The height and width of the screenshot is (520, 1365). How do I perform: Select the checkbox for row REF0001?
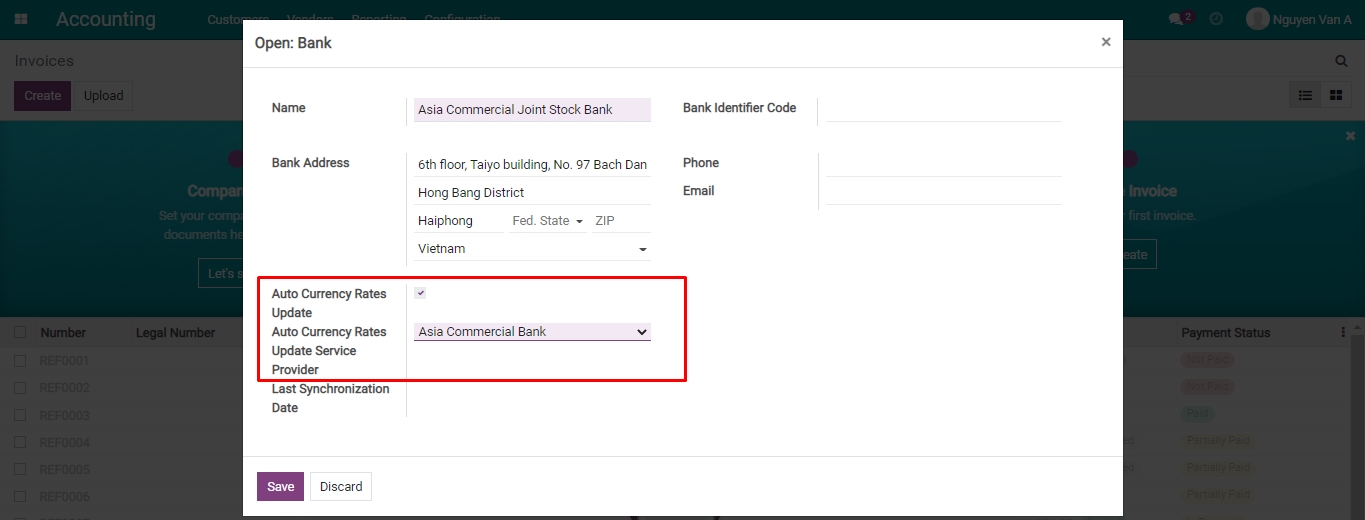pyautogui.click(x=20, y=360)
